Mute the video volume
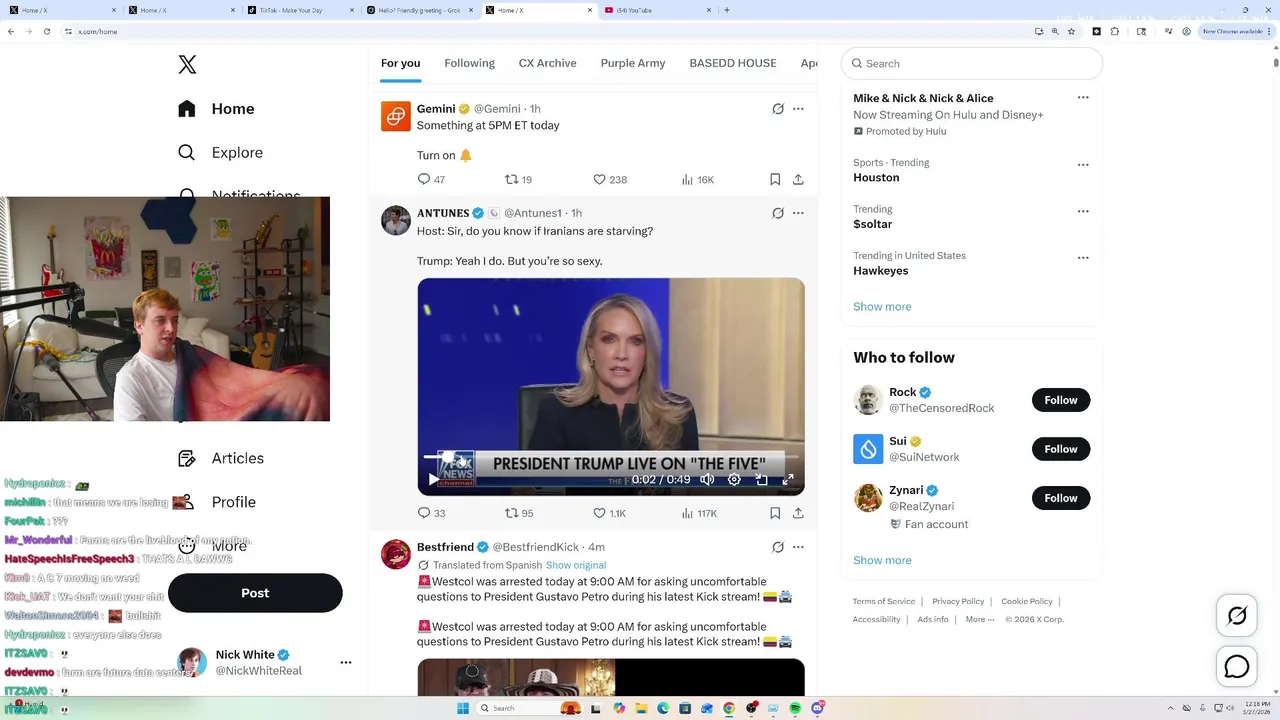This screenshot has height=720, width=1280. coord(707,480)
